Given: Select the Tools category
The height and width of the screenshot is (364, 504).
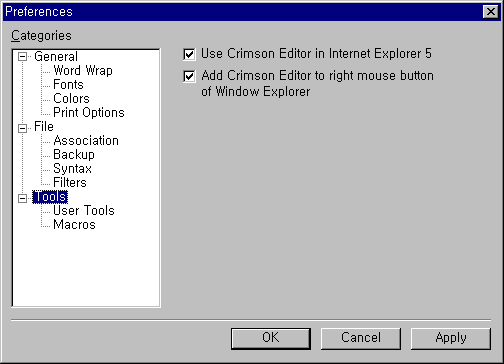Looking at the screenshot, I should coord(50,197).
